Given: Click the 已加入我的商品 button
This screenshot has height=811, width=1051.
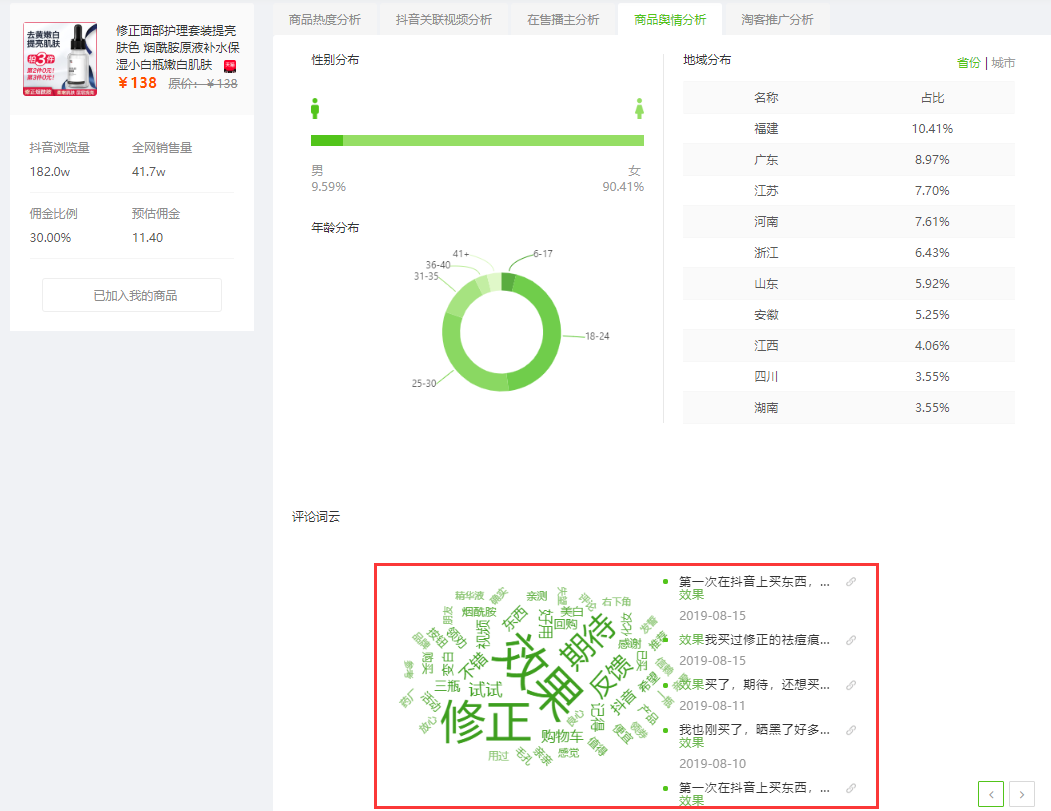Looking at the screenshot, I should click(132, 295).
